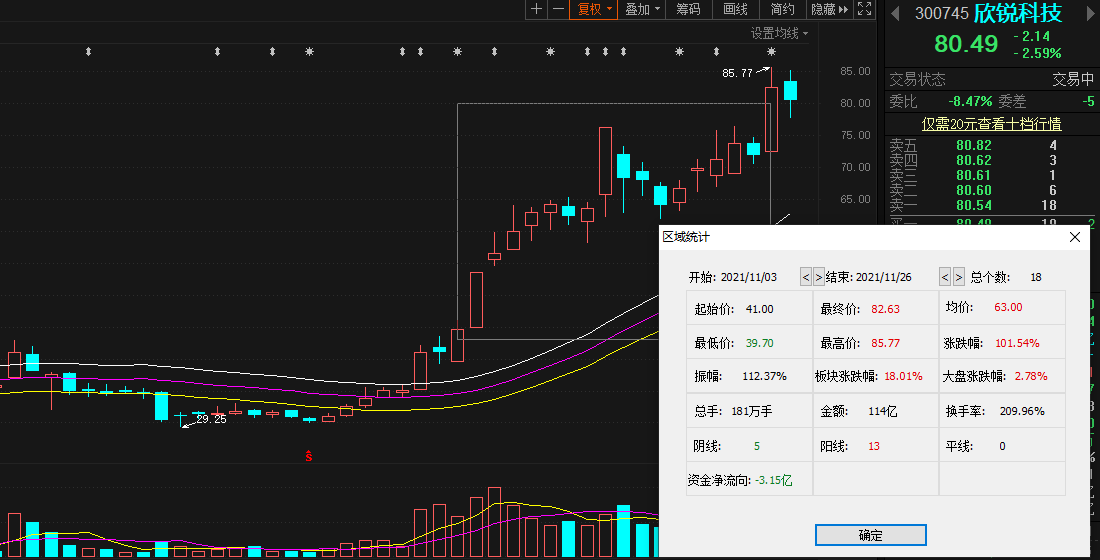Image resolution: width=1100 pixels, height=560 pixels.
Task: Select the 筹码 tab
Action: click(x=688, y=9)
